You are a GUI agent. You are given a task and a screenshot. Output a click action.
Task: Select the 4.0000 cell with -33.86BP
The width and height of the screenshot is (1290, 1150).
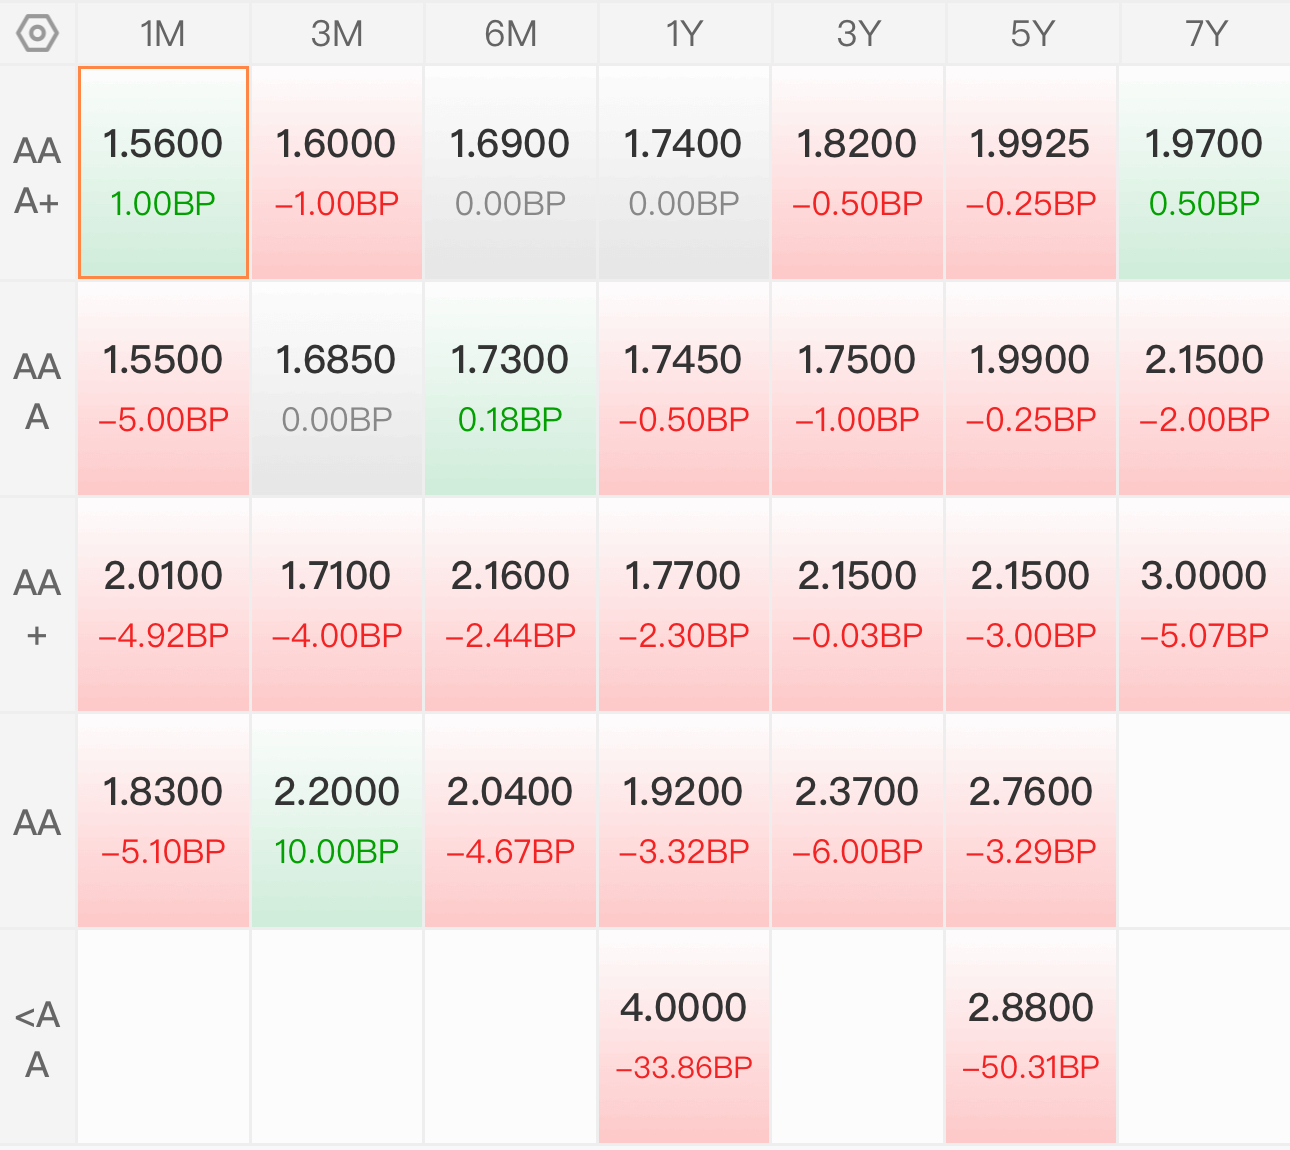pos(684,1037)
